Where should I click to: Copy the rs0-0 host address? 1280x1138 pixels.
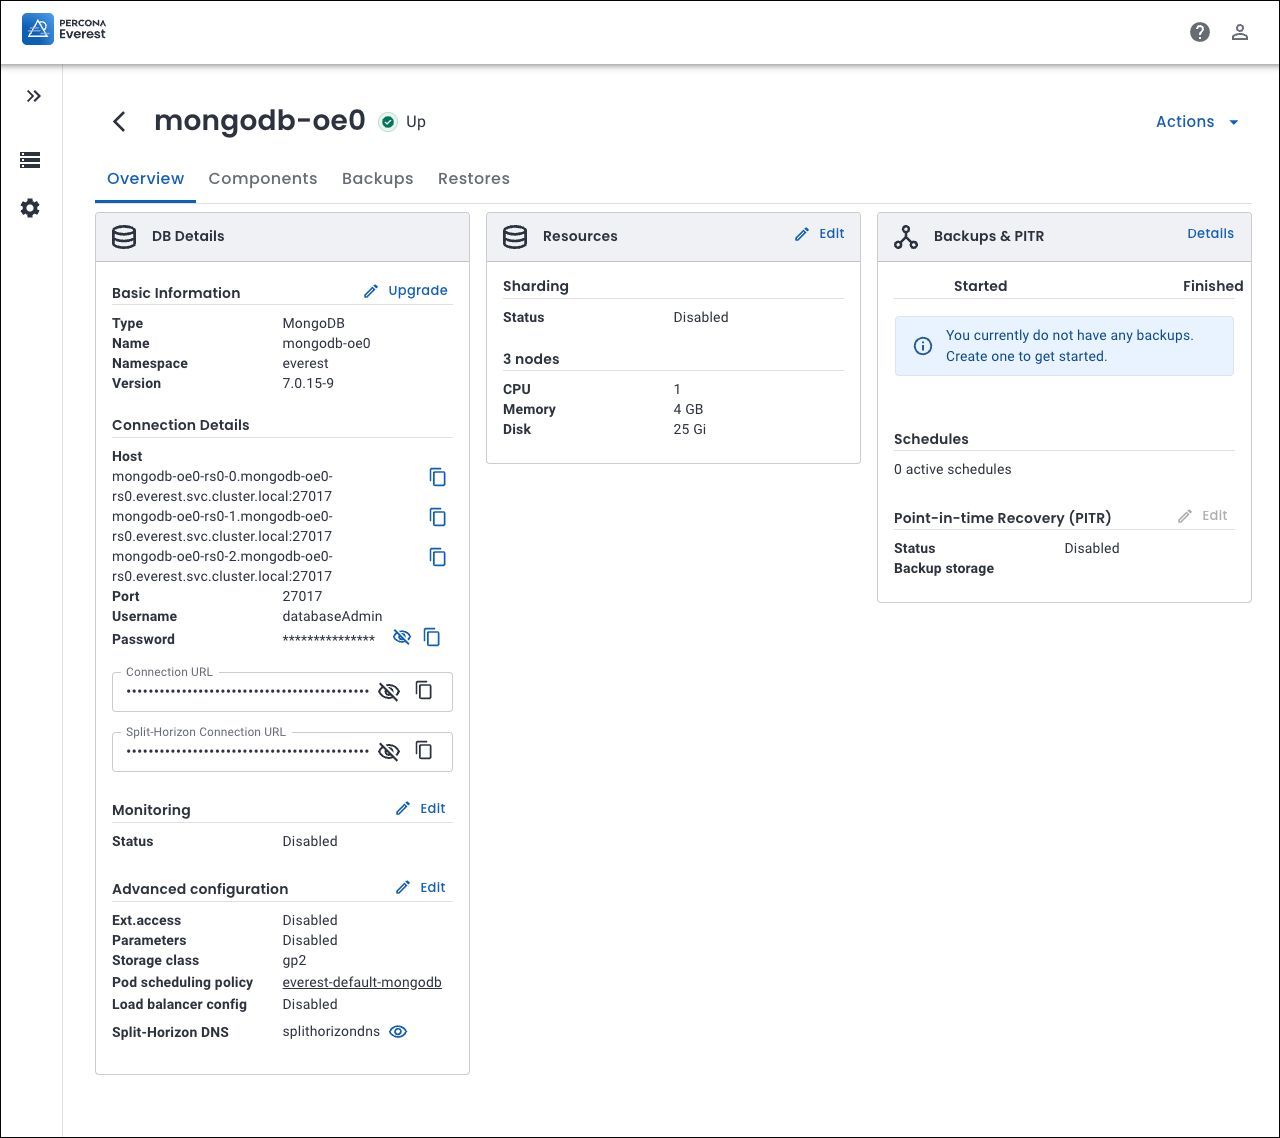437,477
